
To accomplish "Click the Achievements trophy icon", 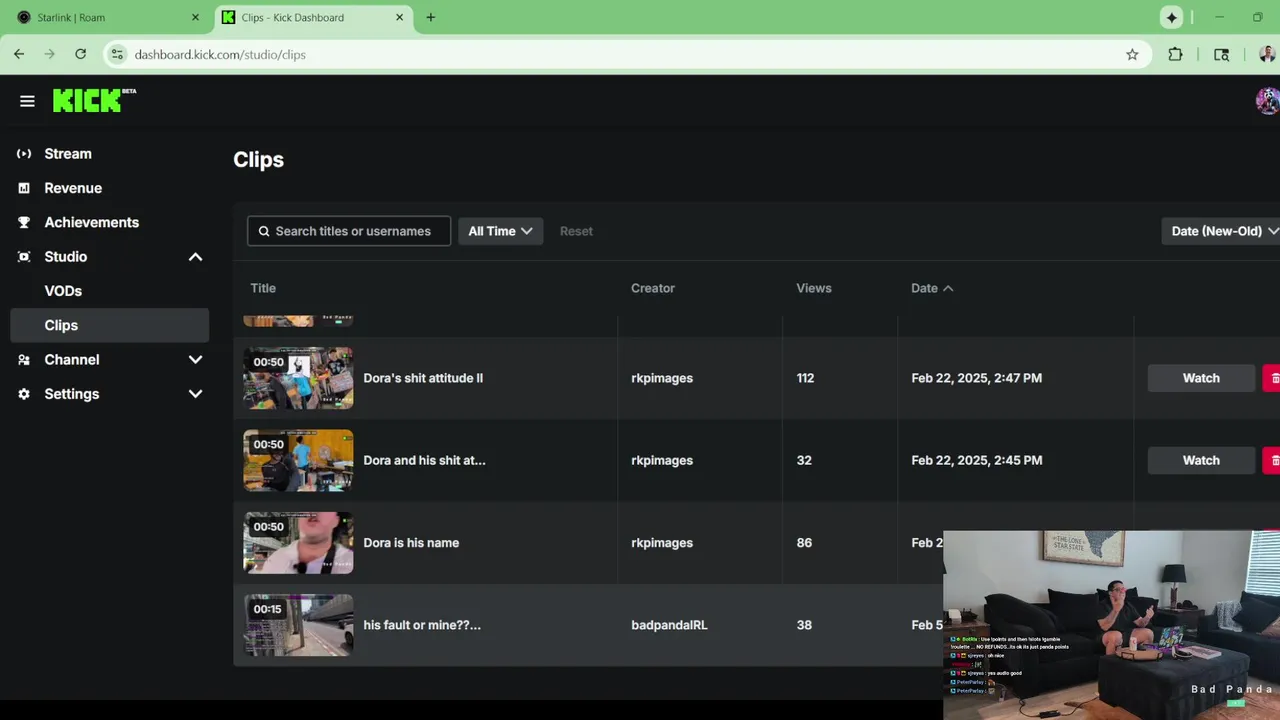I will click(24, 222).
